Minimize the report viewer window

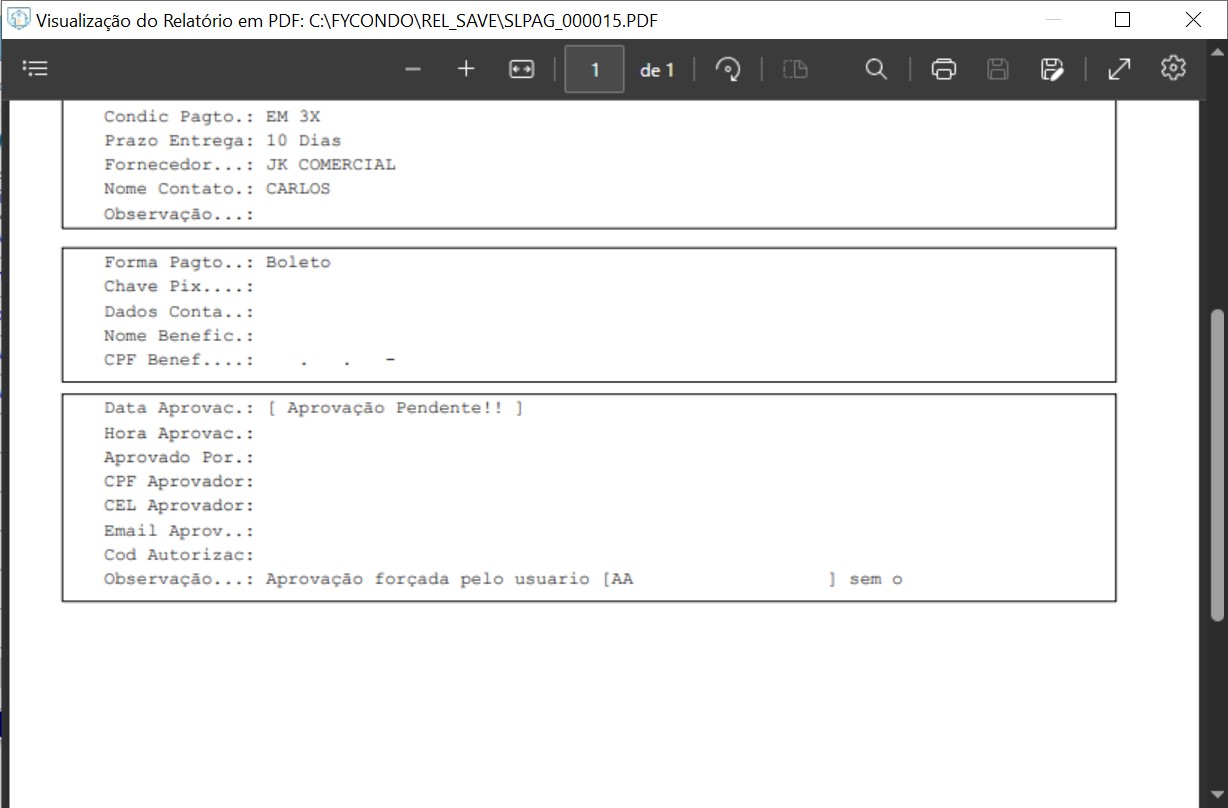click(1052, 20)
